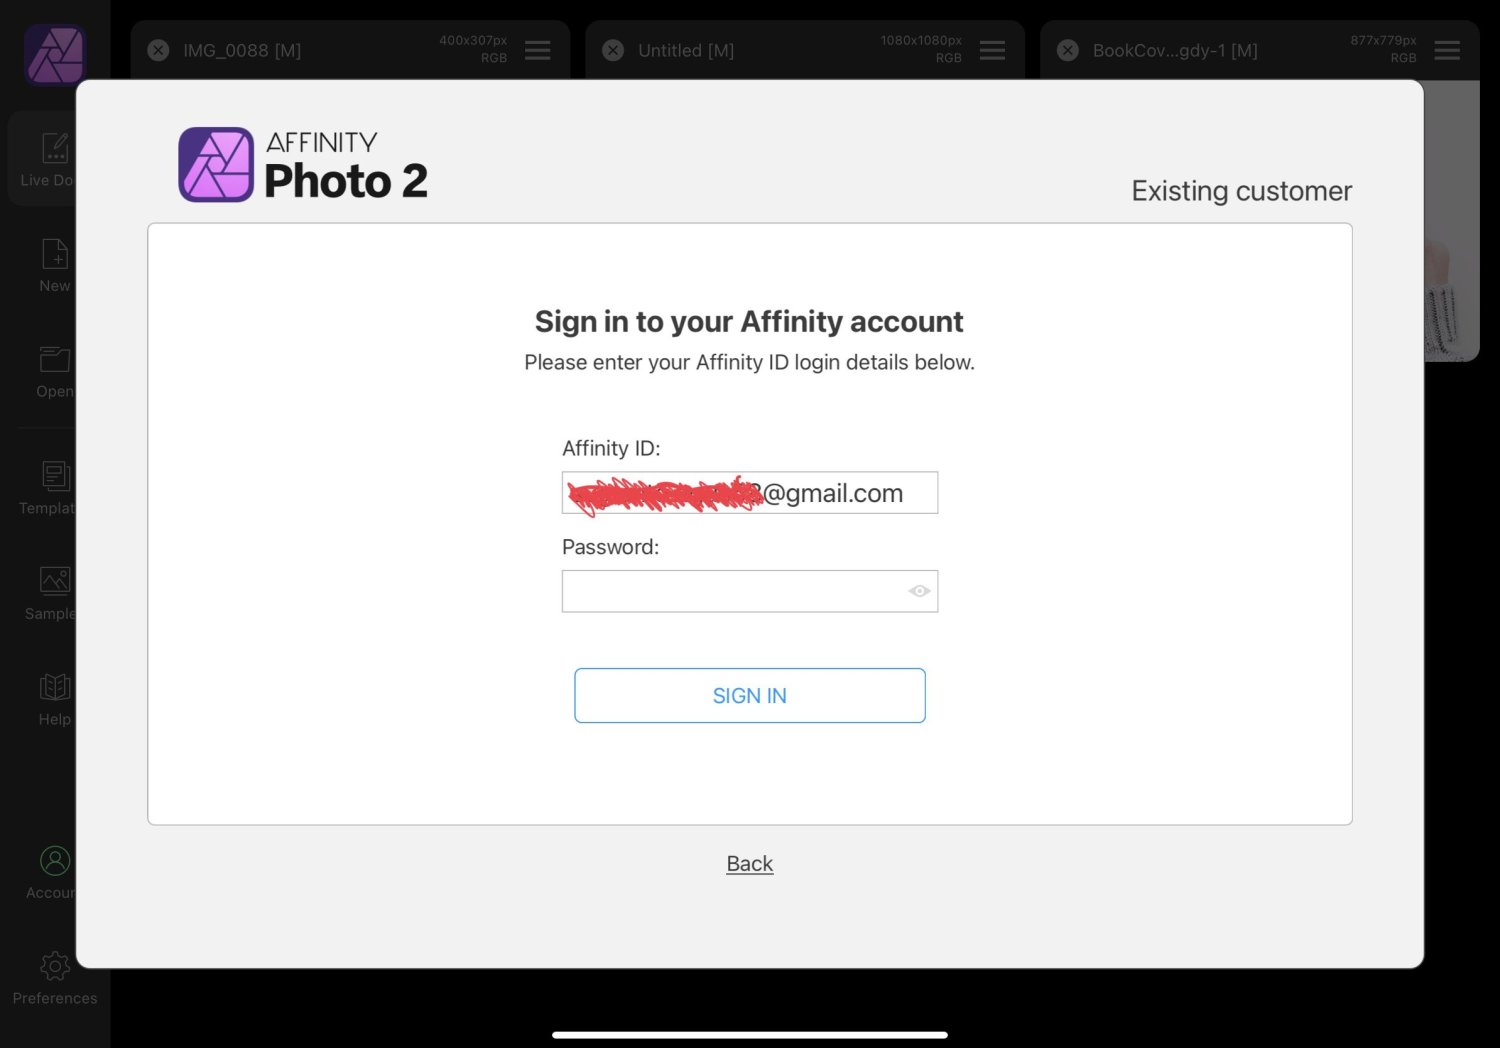Select the Samples sidebar icon
Image resolution: width=1500 pixels, height=1048 pixels.
[55, 581]
